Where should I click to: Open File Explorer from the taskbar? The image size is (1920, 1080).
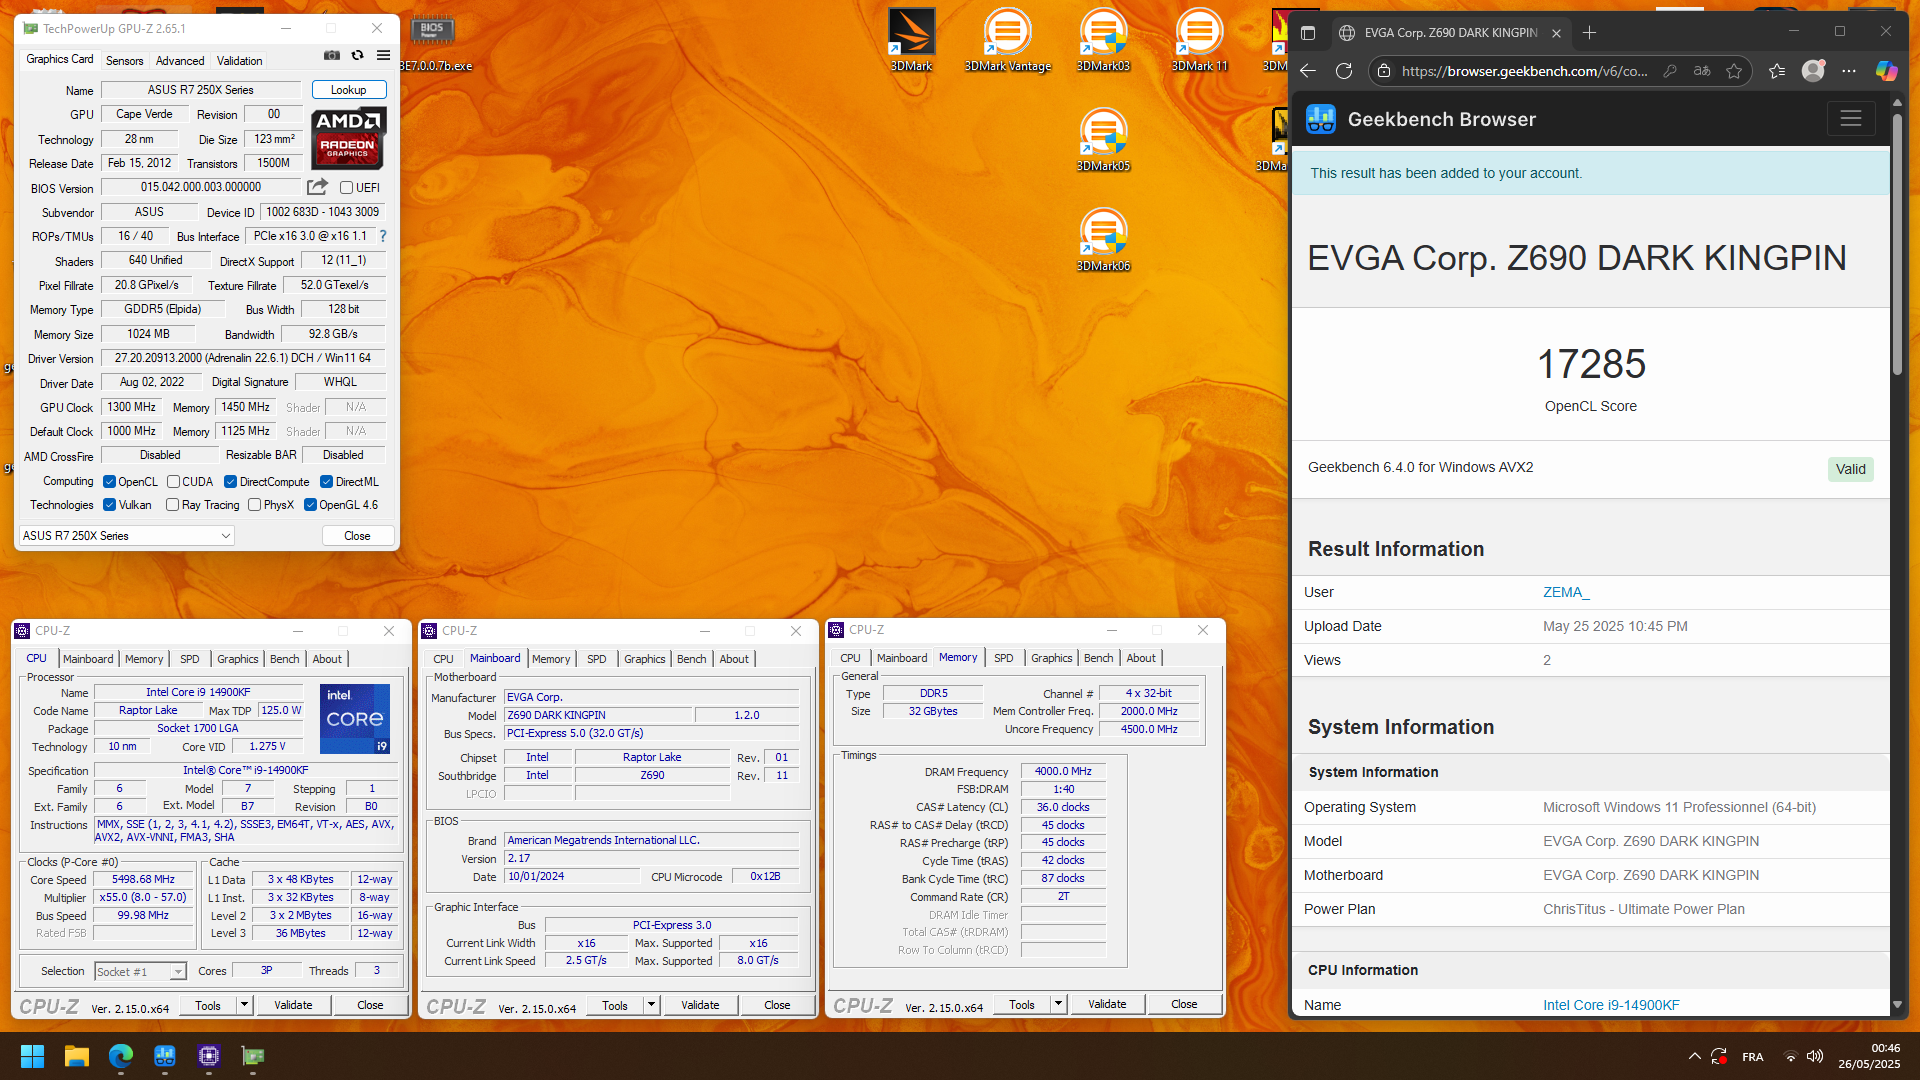77,1056
